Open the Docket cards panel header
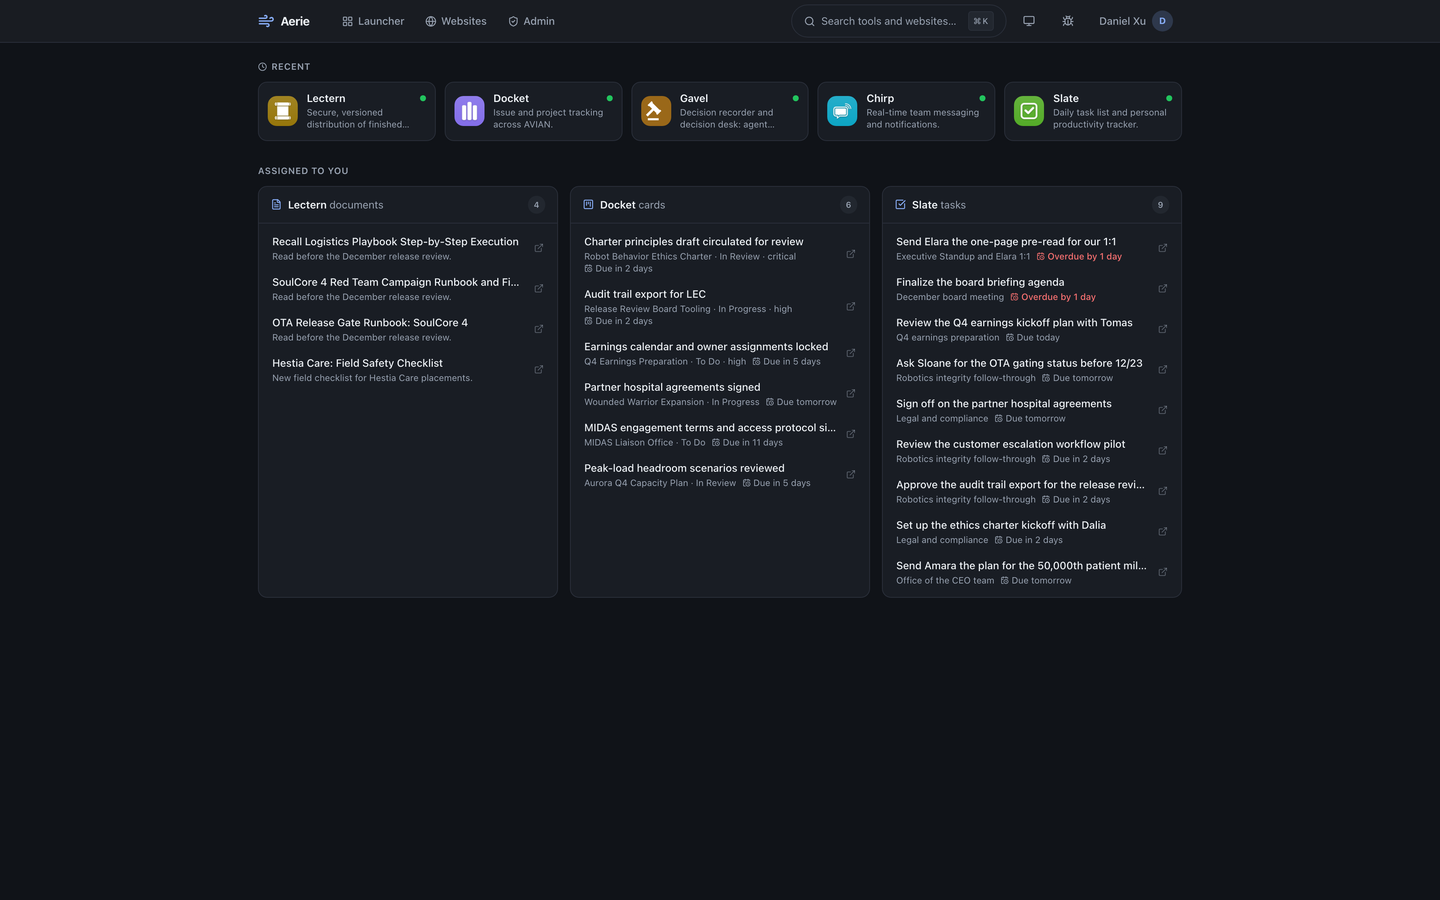The height and width of the screenshot is (900, 1440). pos(720,205)
